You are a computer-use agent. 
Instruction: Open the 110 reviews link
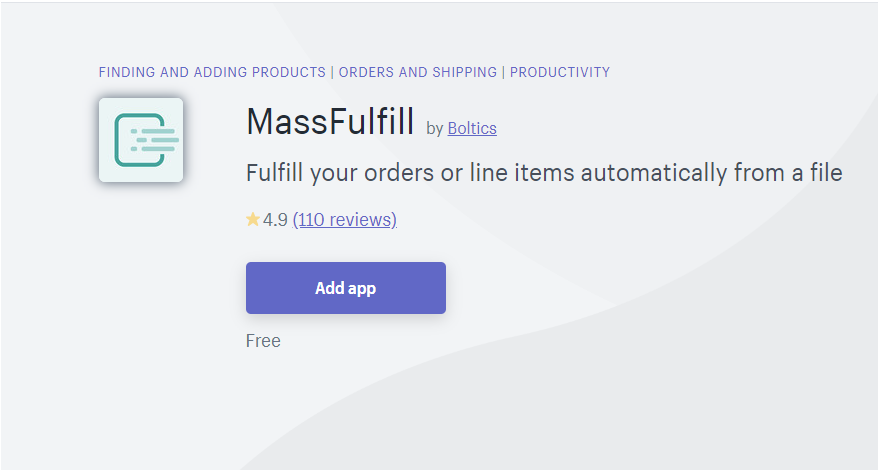point(345,220)
